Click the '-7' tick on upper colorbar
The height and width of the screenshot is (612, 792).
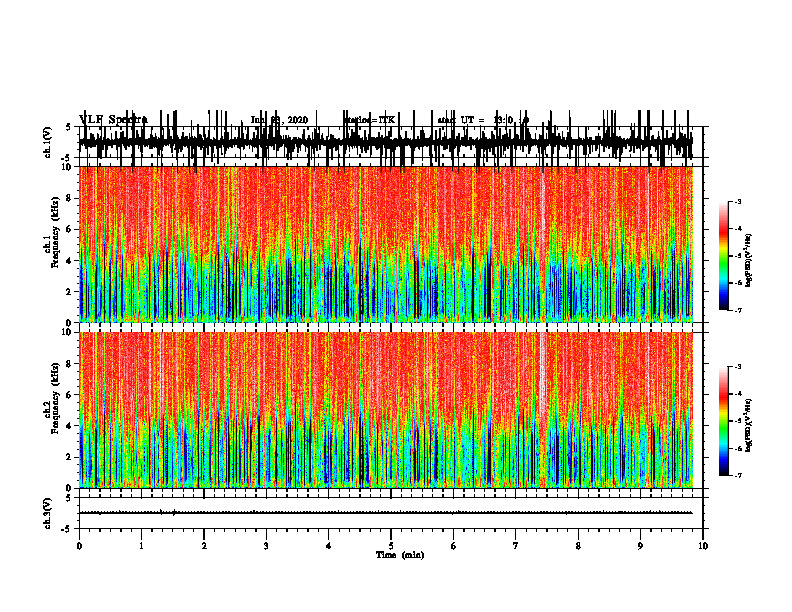[x=737, y=310]
